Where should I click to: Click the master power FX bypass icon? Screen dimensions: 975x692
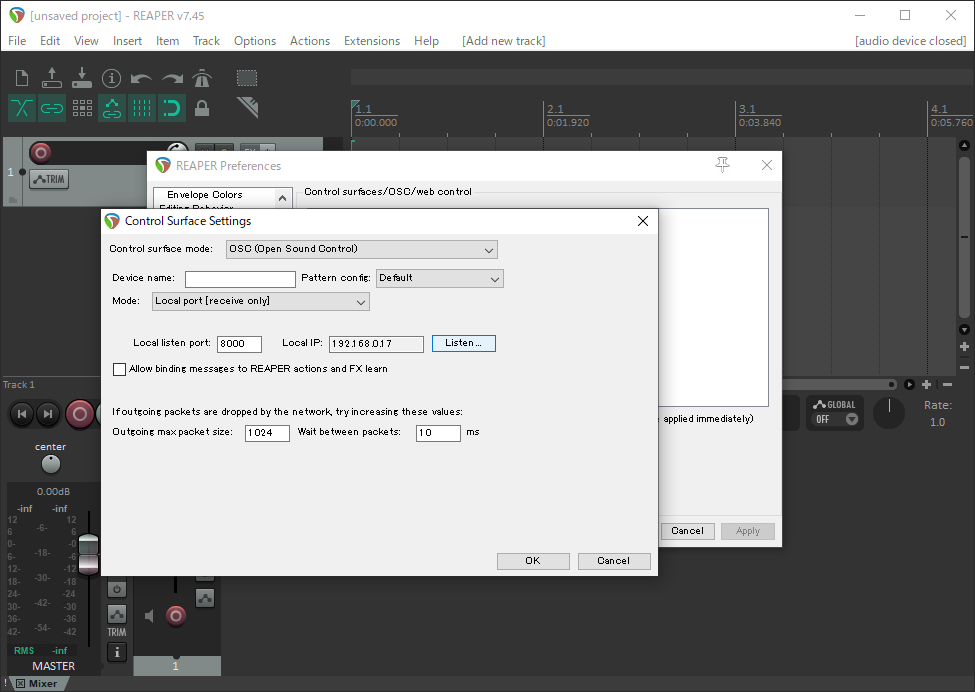pos(117,589)
